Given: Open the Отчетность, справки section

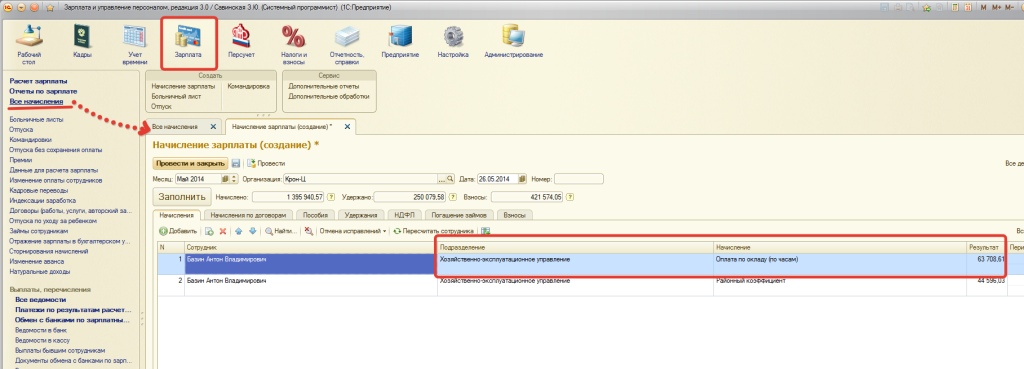Looking at the screenshot, I should point(347,44).
